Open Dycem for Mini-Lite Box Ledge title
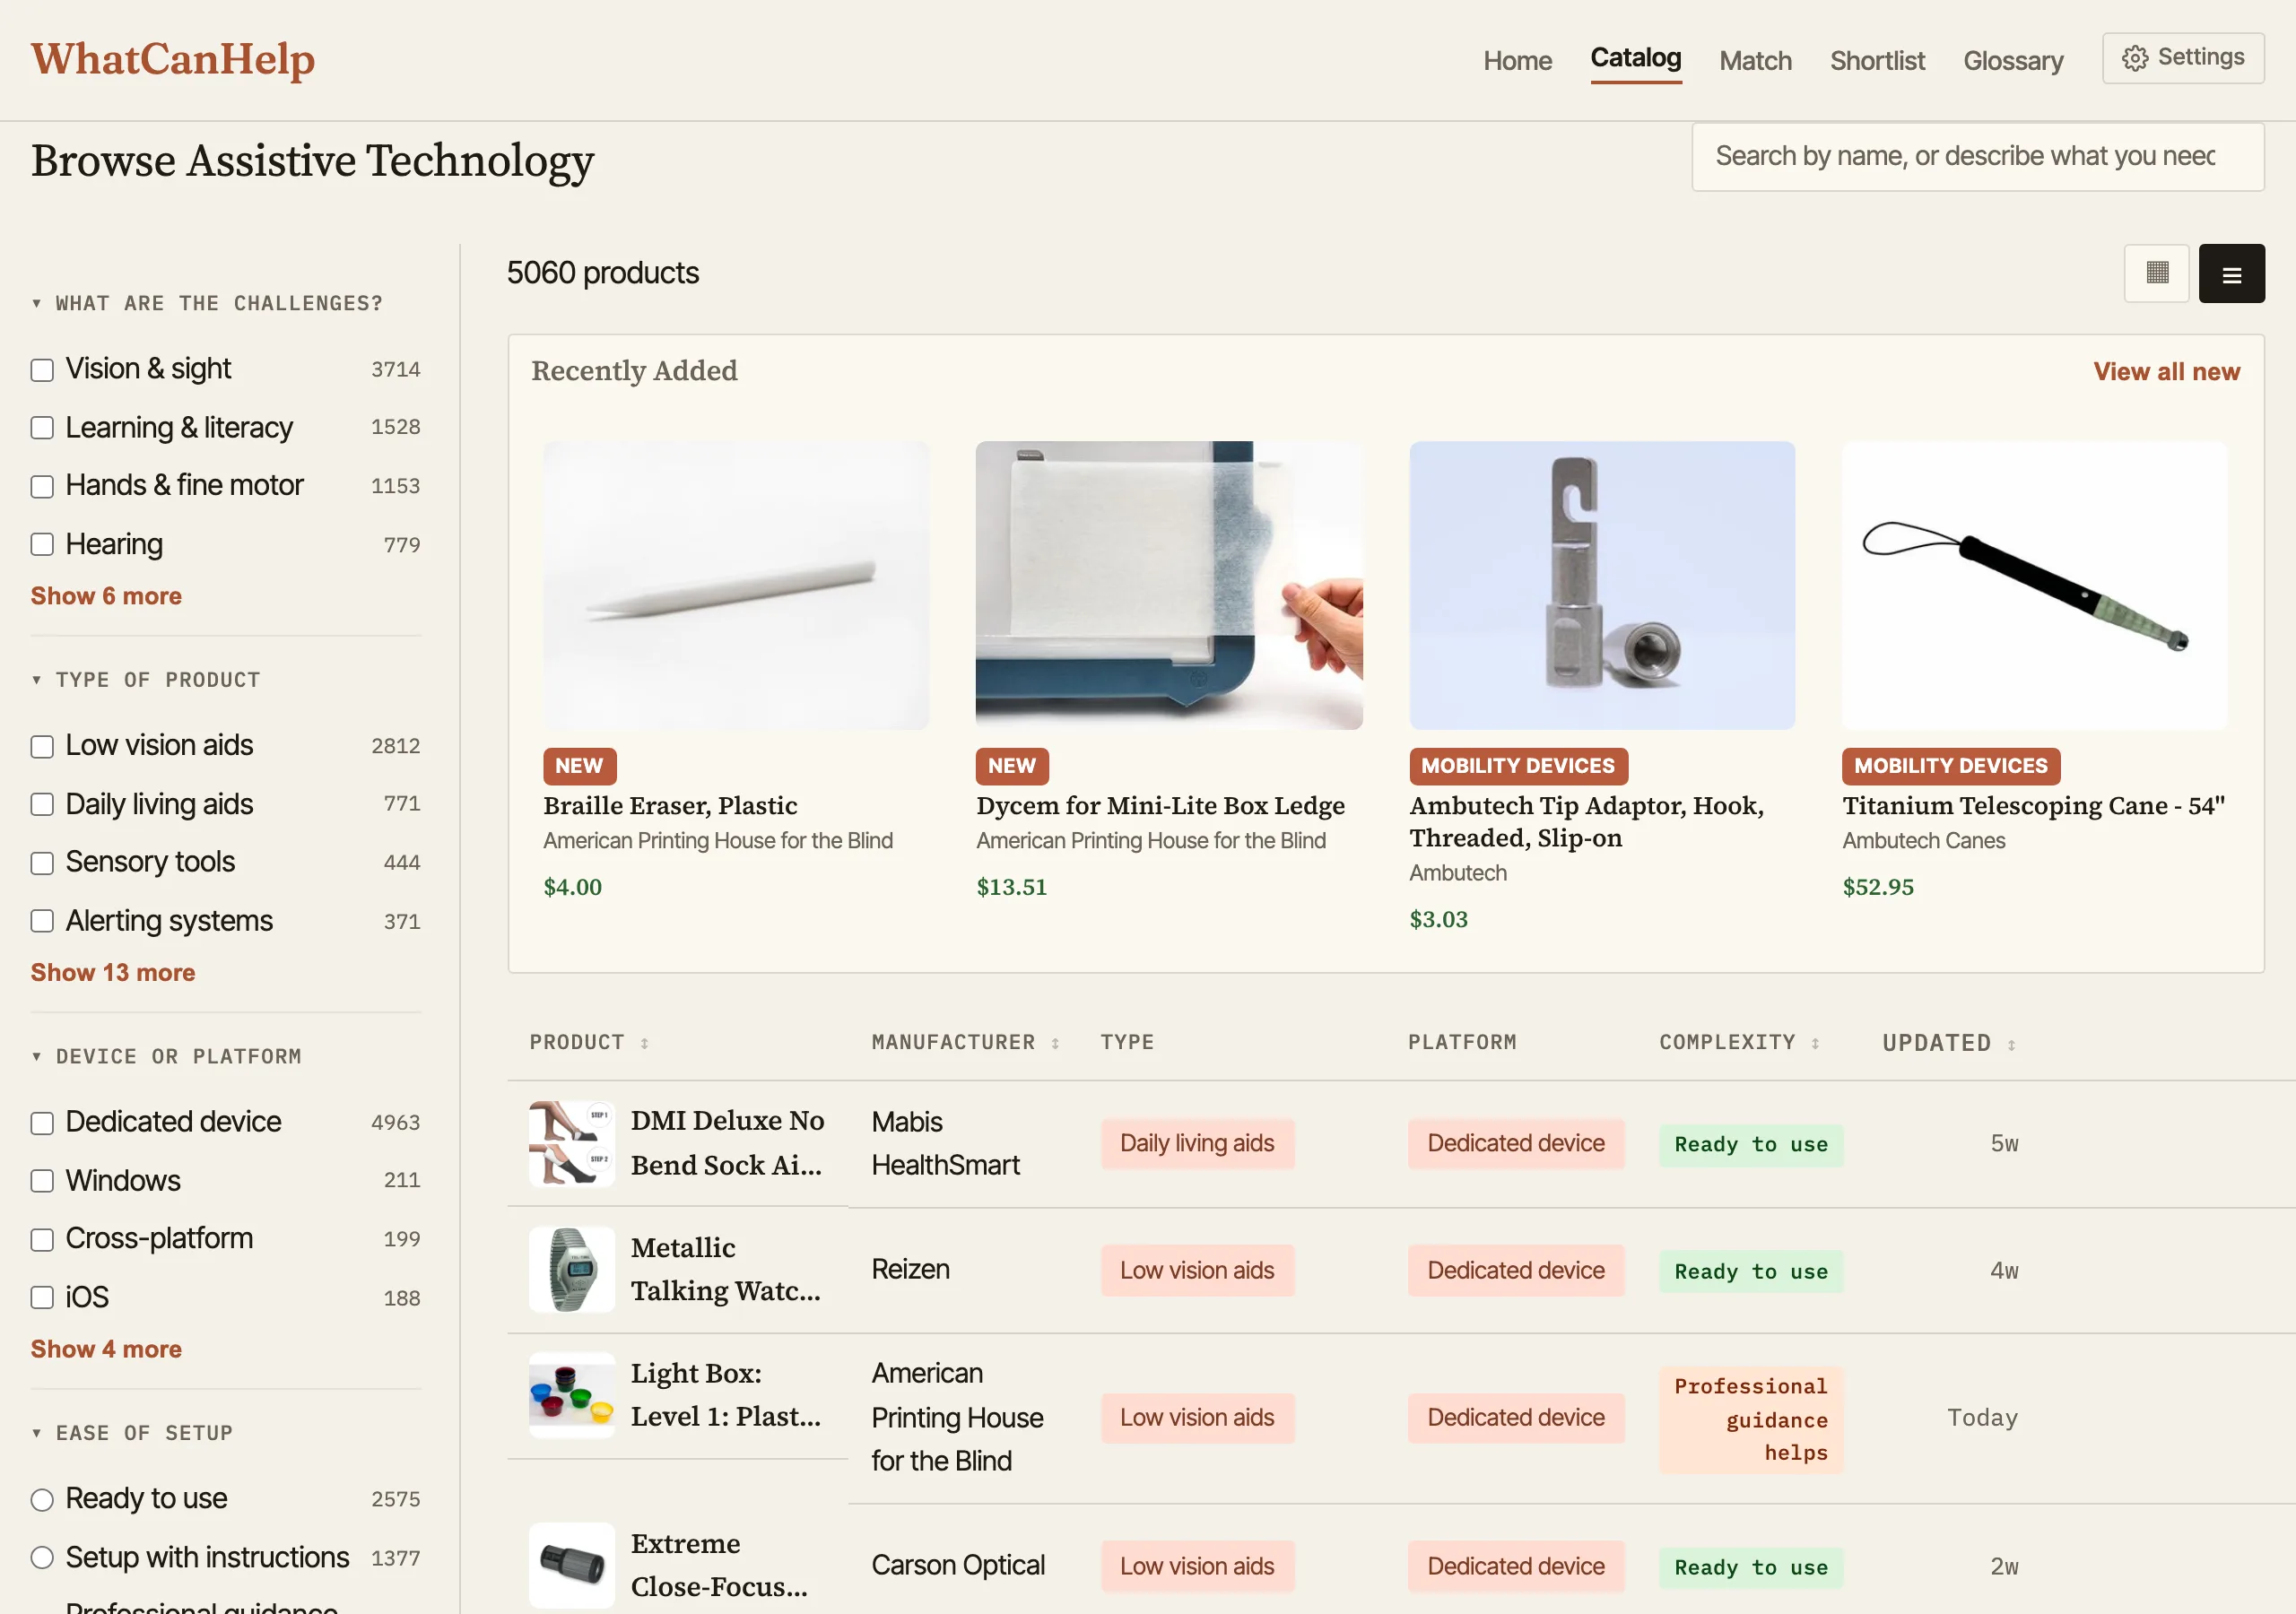Screen dimensions: 2296x1614 [1160, 806]
